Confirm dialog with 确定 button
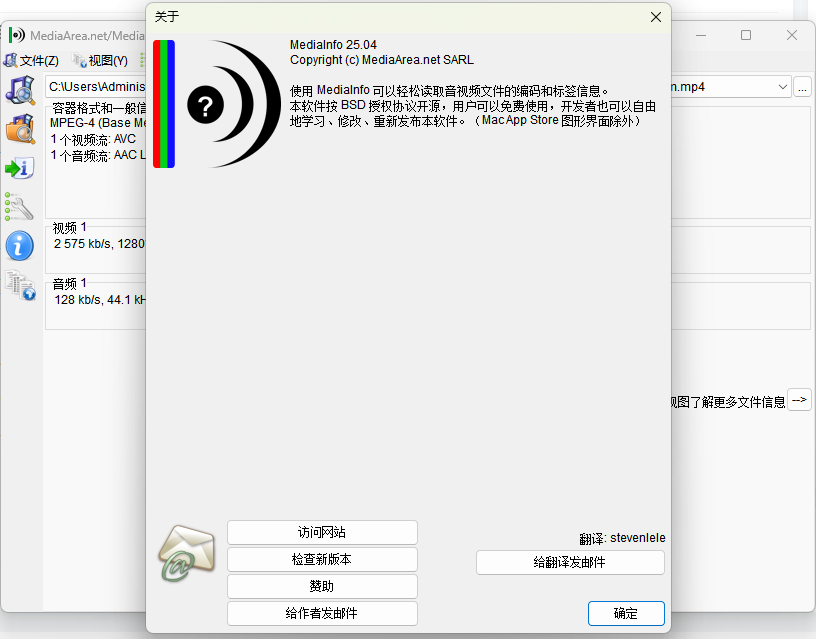This screenshot has width=816, height=639. [626, 614]
